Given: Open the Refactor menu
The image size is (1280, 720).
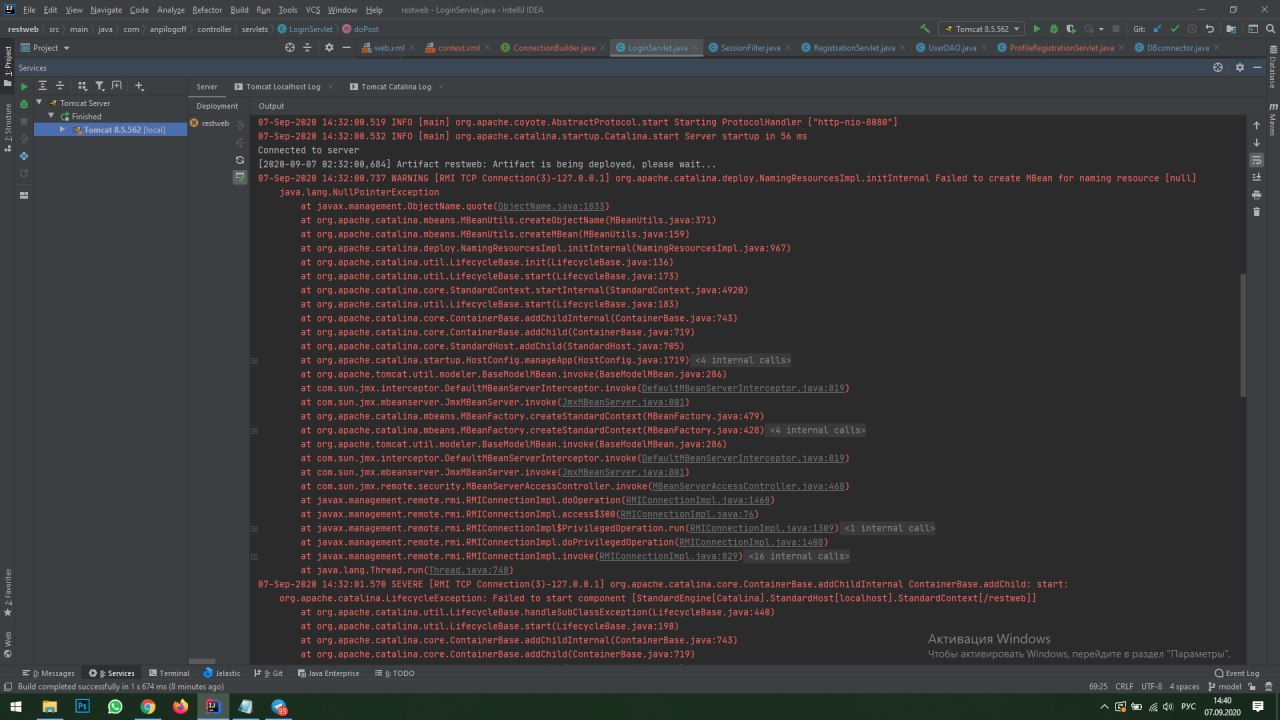Looking at the screenshot, I should click(x=207, y=9).
